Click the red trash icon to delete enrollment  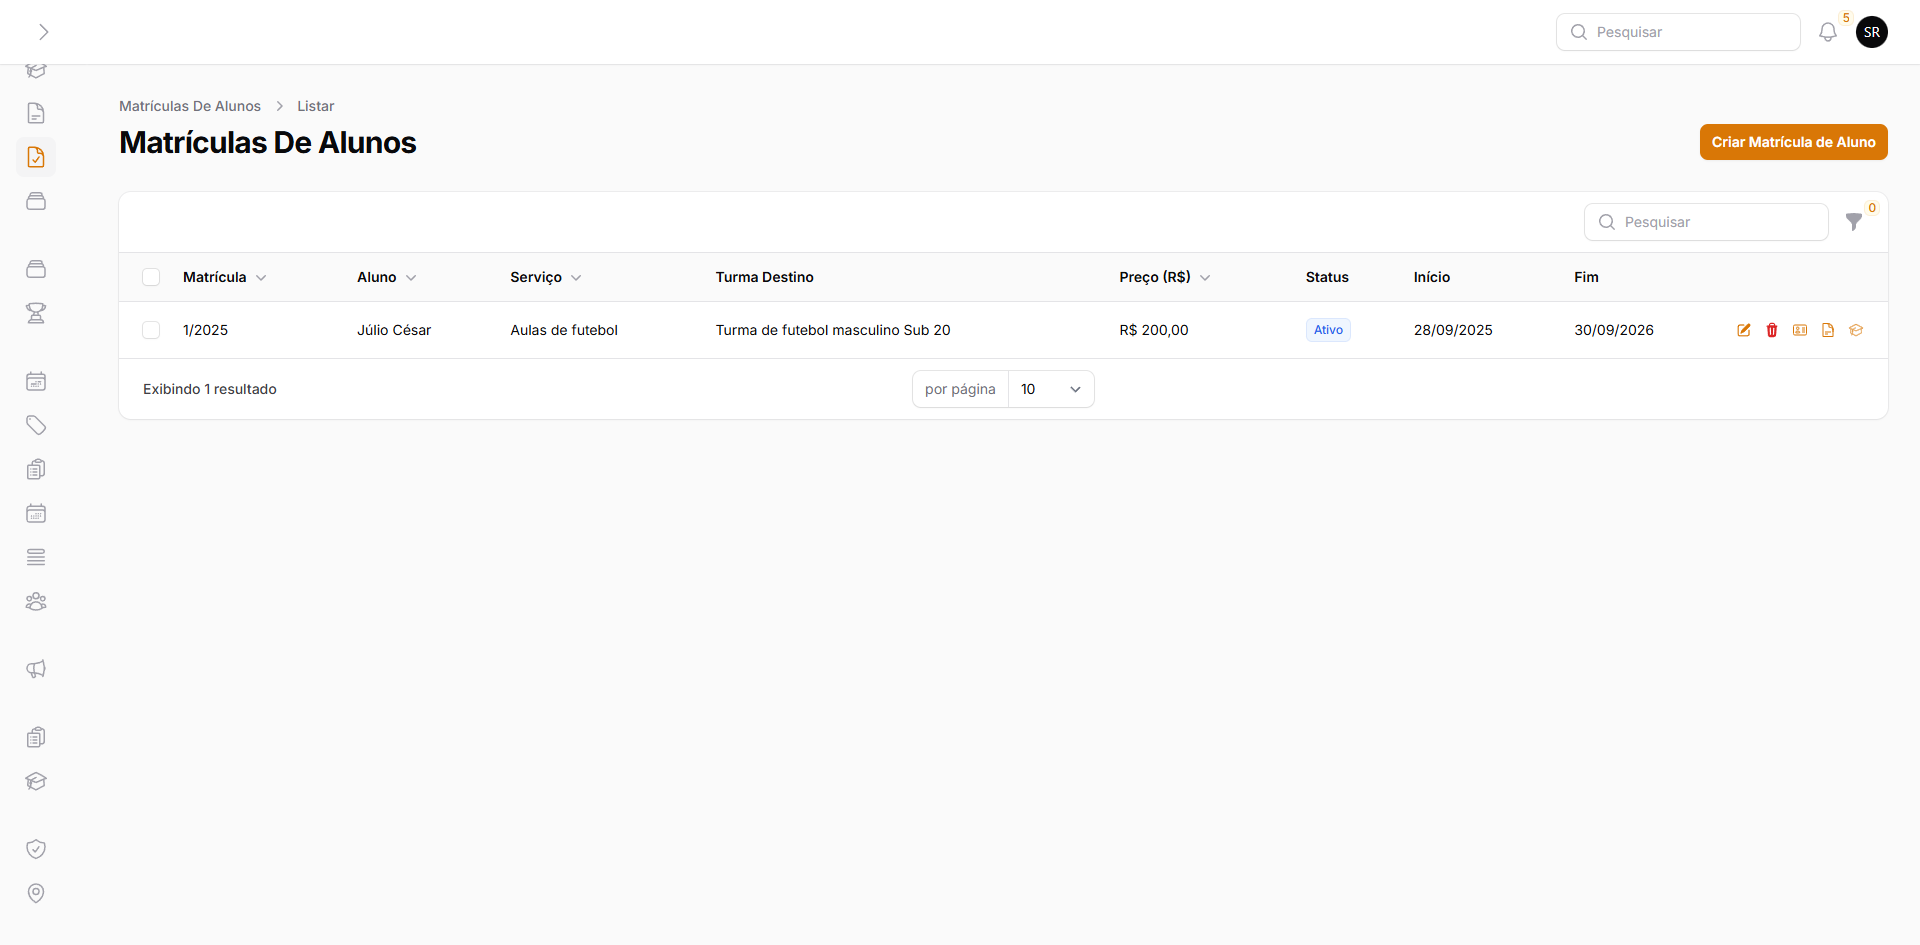(1771, 330)
